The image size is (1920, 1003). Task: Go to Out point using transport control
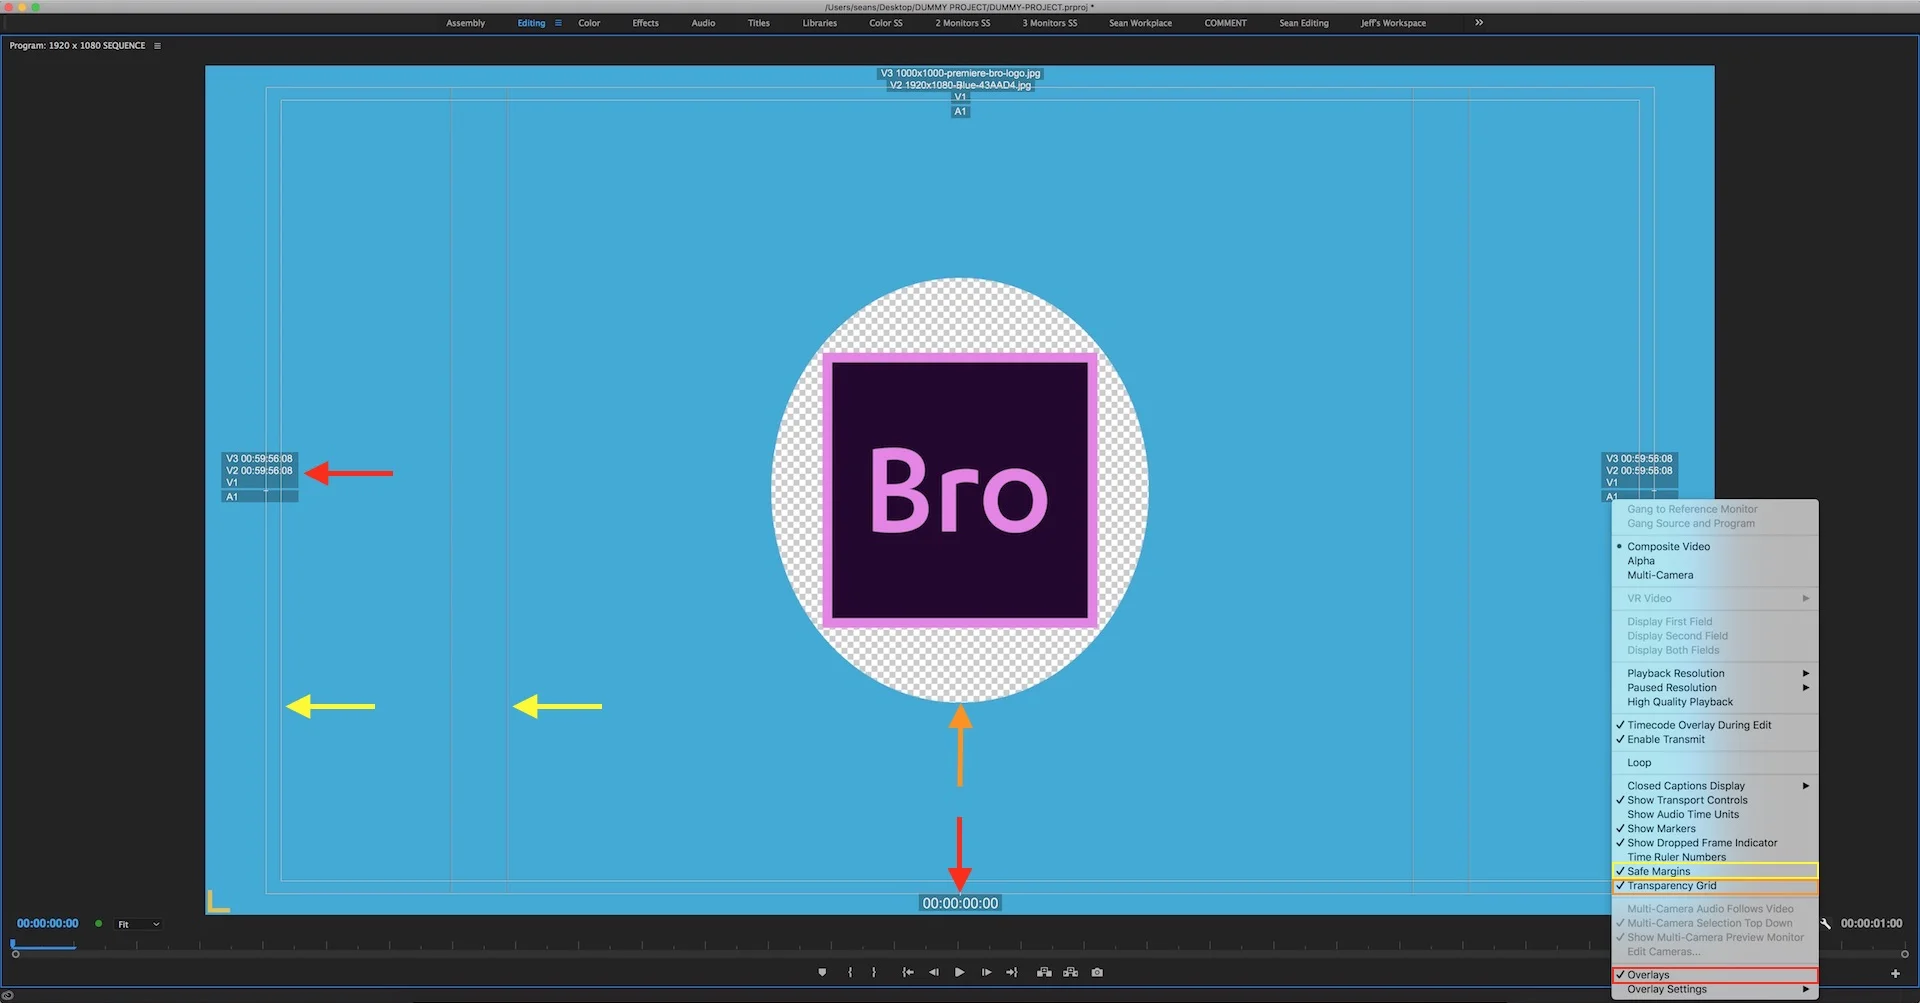(x=1012, y=972)
